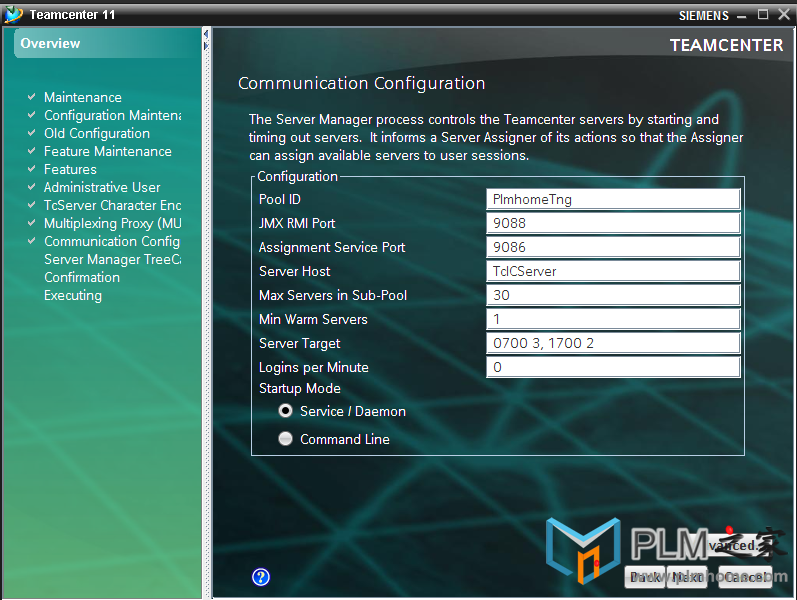Click the Server Host field showing TcICServer
The width and height of the screenshot is (797, 600).
click(x=613, y=271)
